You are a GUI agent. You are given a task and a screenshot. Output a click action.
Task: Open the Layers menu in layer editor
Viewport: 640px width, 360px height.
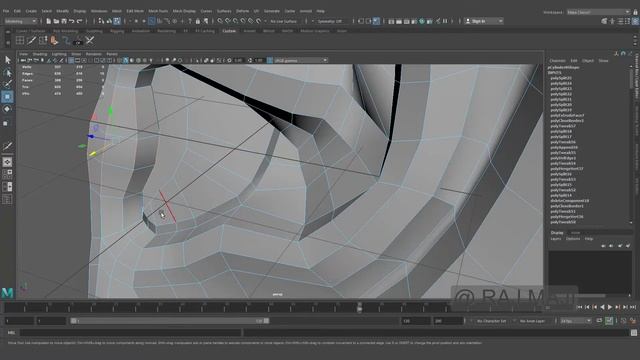(x=556, y=239)
